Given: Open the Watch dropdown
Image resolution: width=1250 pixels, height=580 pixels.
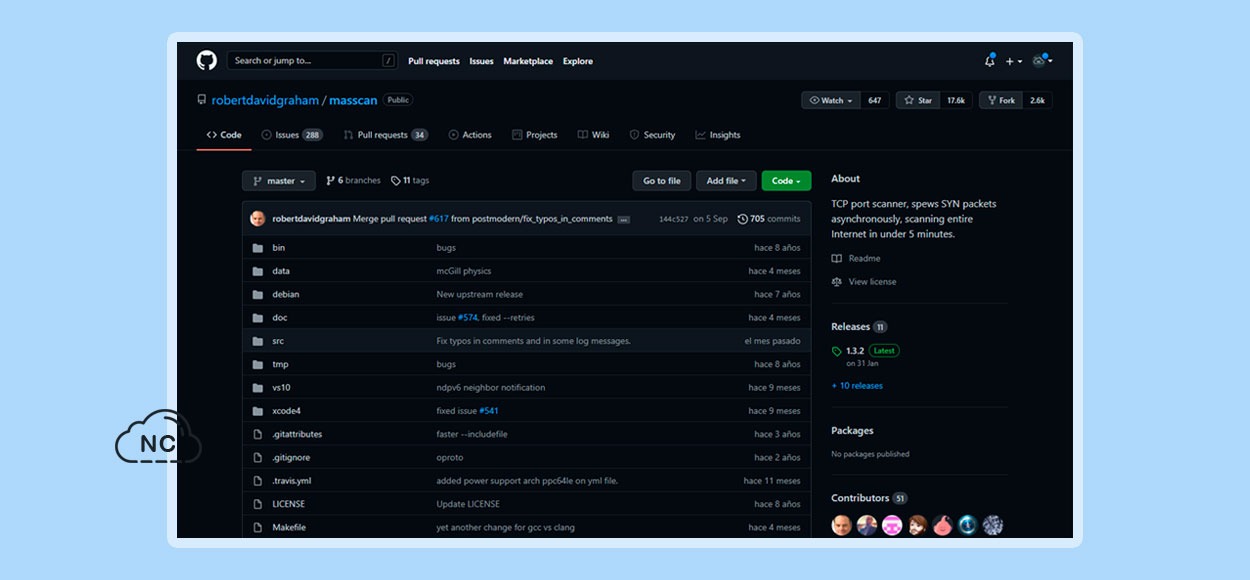Looking at the screenshot, I should [x=831, y=100].
